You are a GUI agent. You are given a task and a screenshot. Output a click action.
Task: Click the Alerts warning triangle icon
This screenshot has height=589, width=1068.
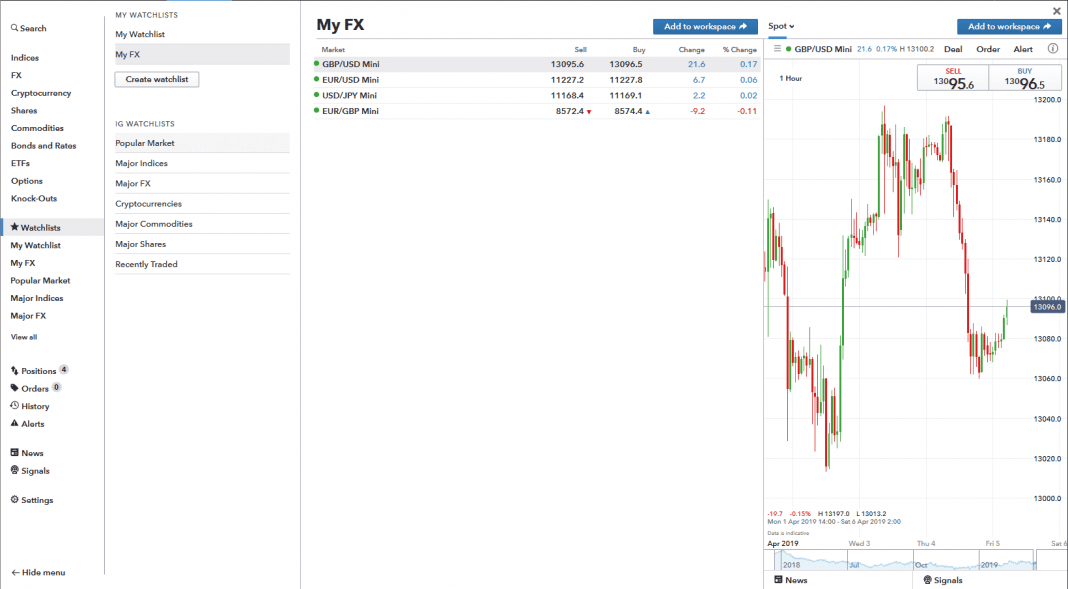[14, 424]
